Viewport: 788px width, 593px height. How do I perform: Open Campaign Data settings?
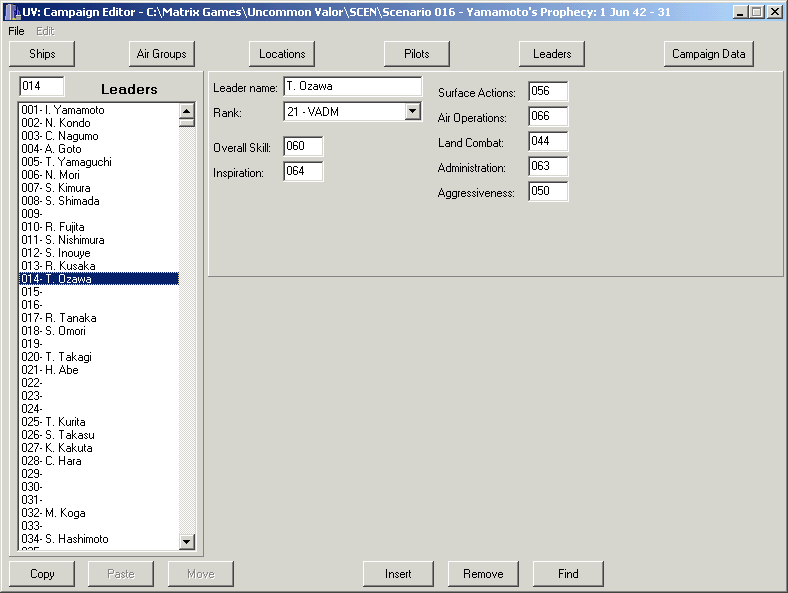709,54
